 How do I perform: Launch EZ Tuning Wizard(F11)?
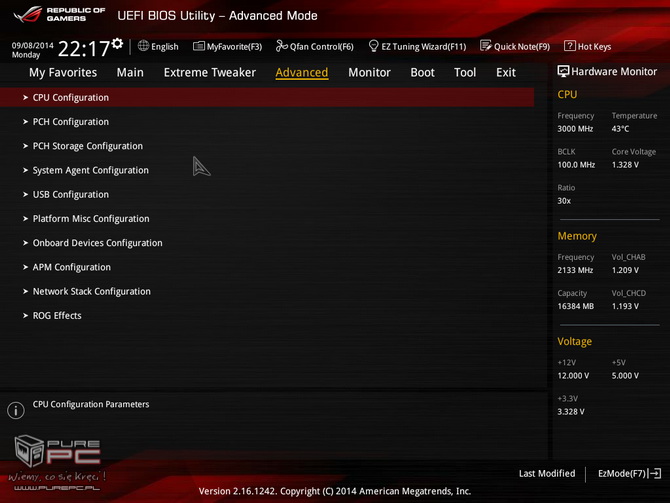(417, 46)
